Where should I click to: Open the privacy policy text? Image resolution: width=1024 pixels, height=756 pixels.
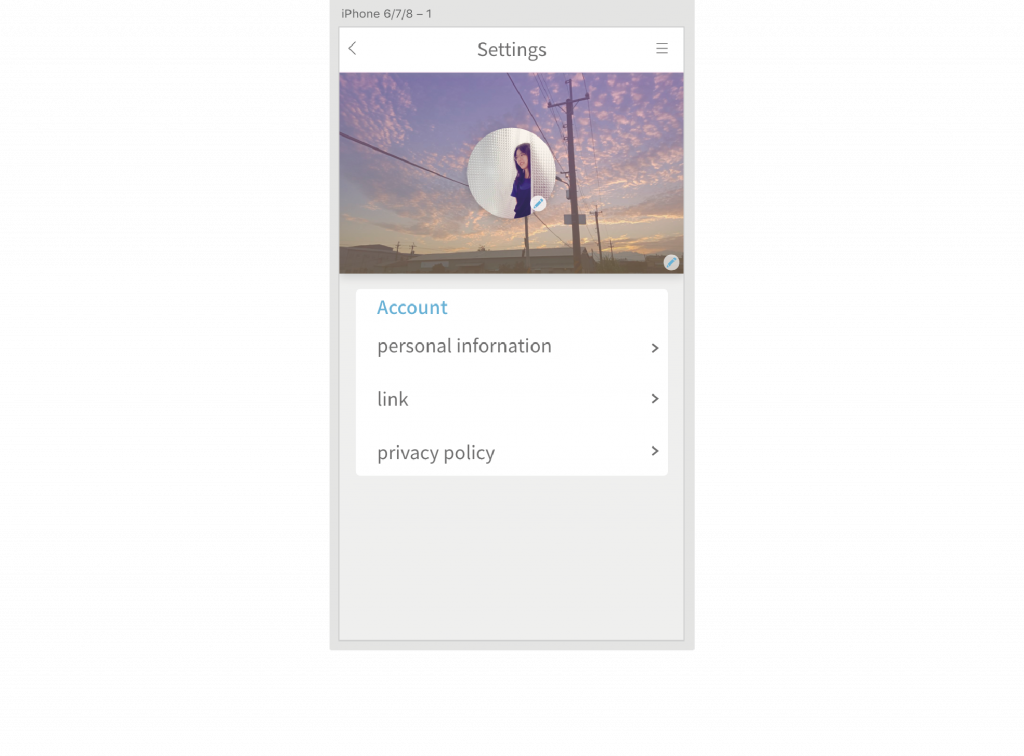point(436,452)
